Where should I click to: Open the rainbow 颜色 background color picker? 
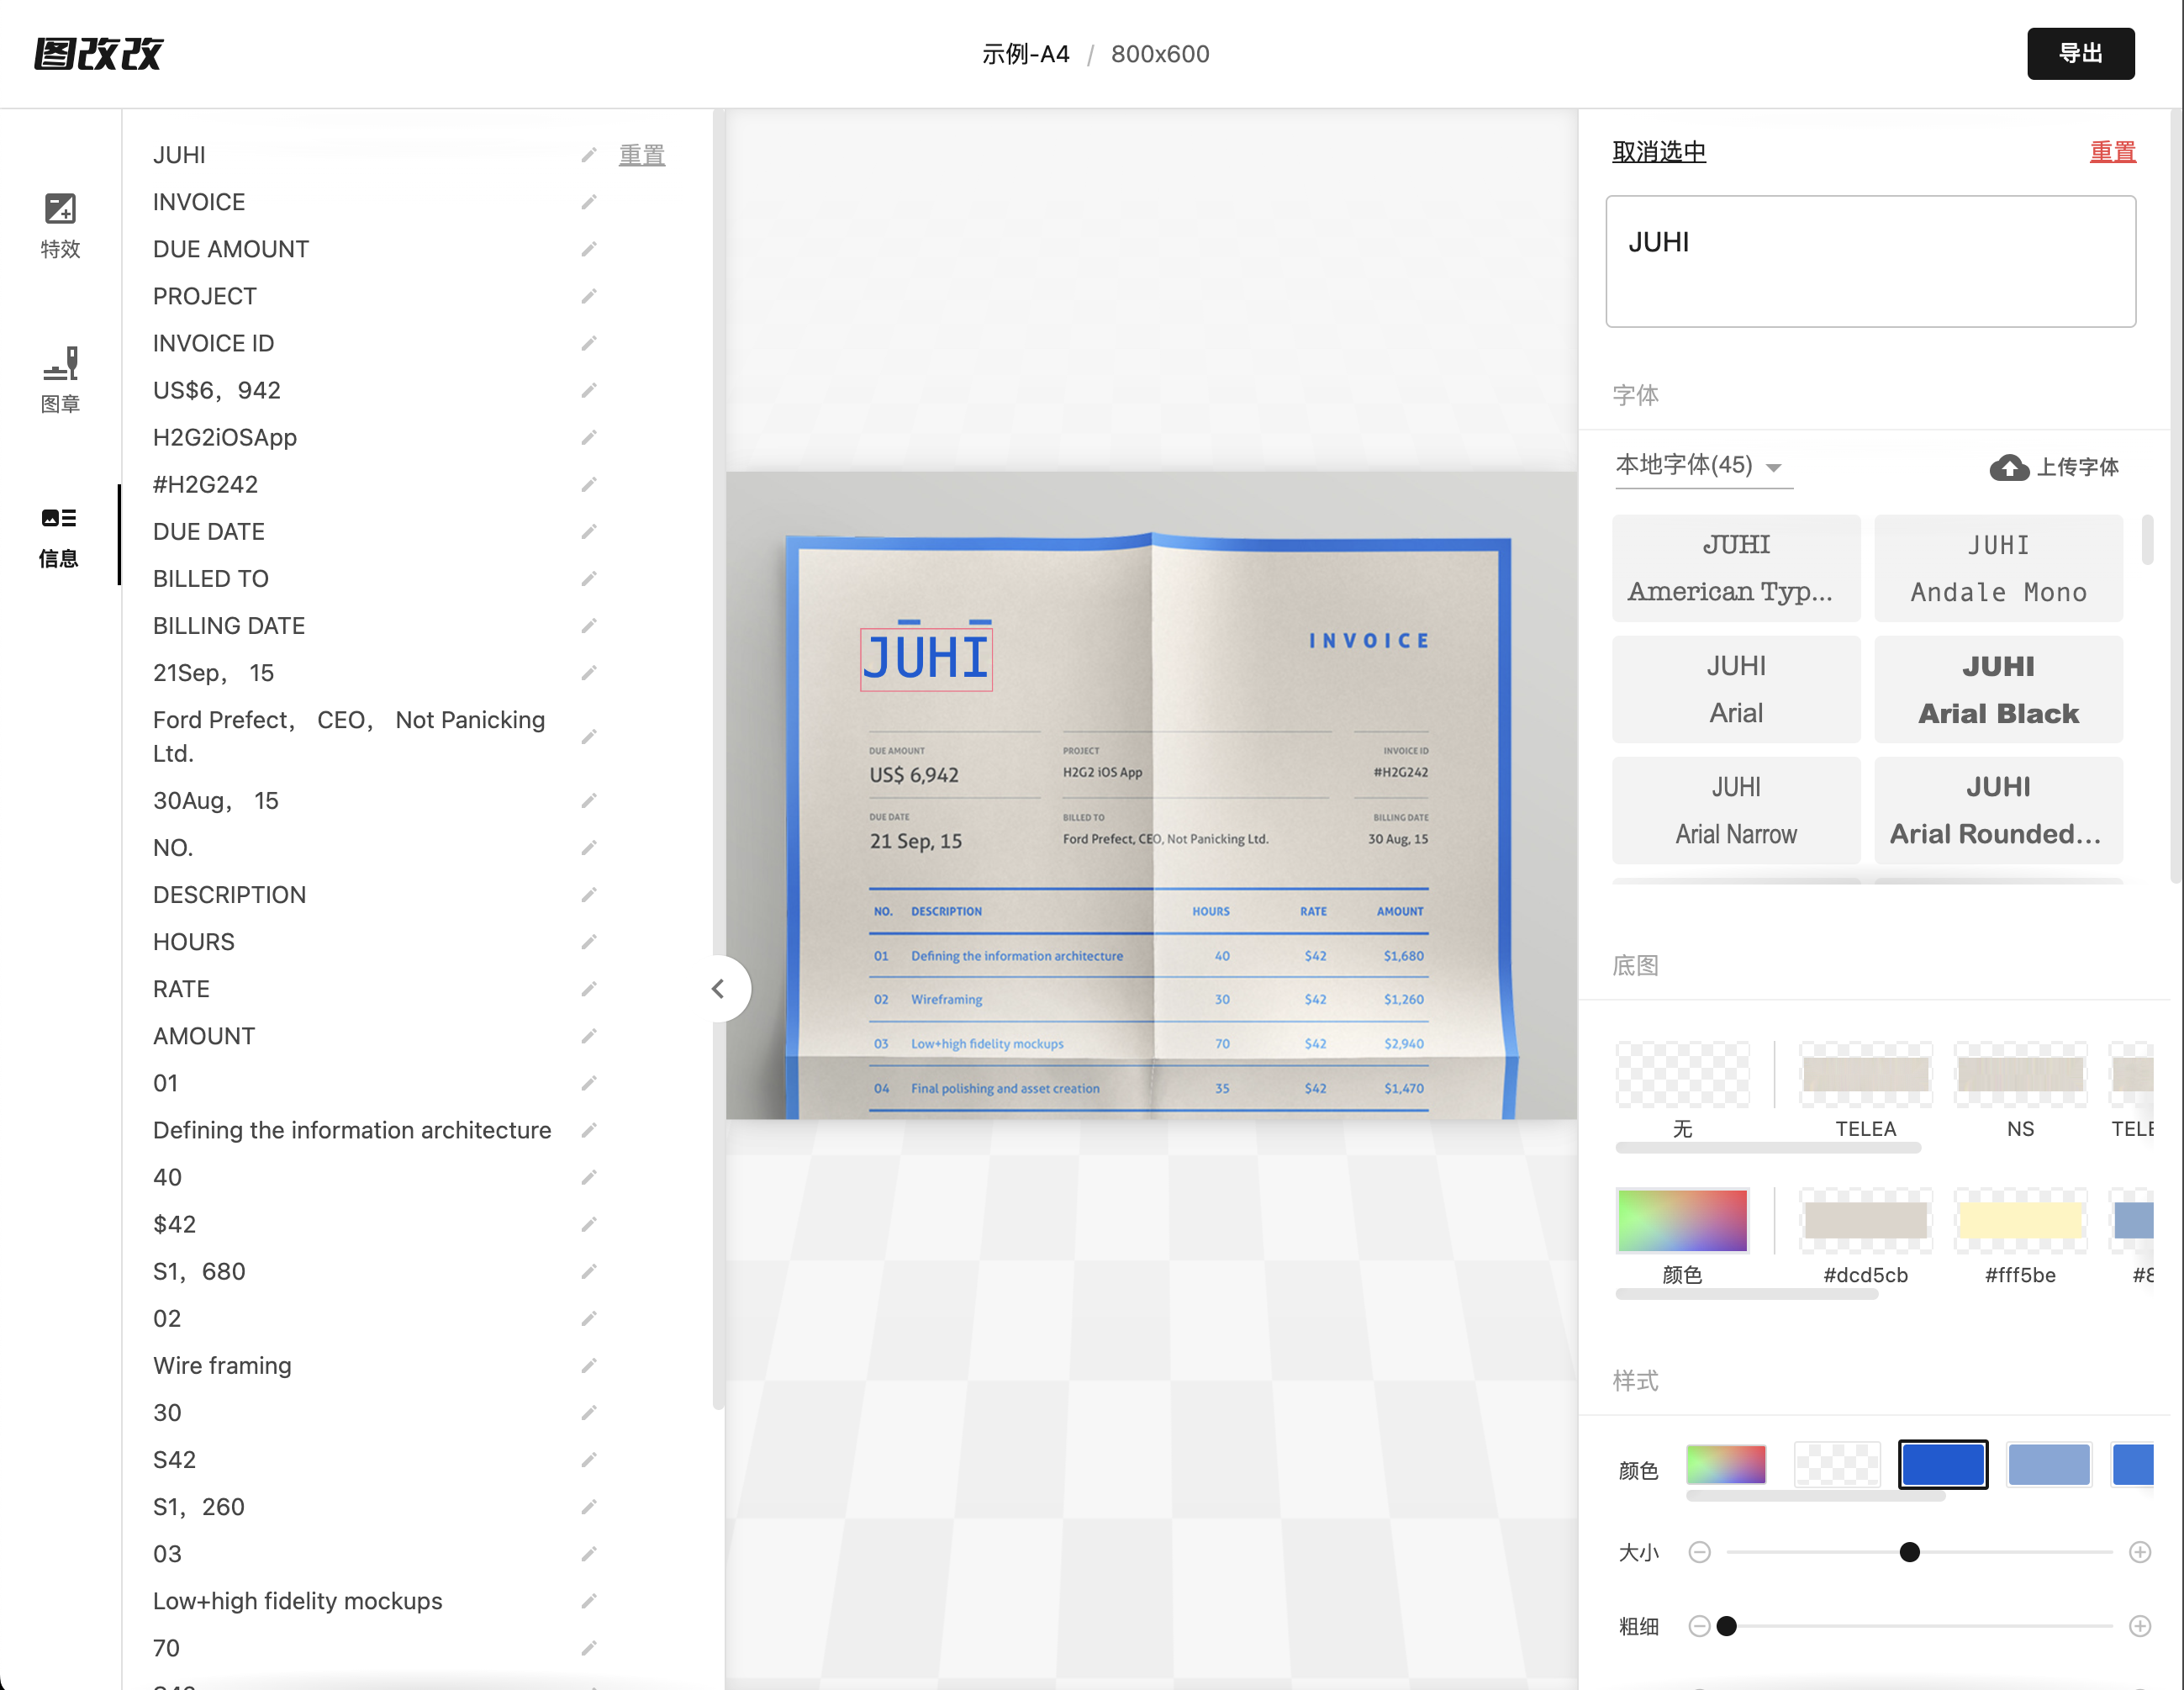click(1682, 1221)
